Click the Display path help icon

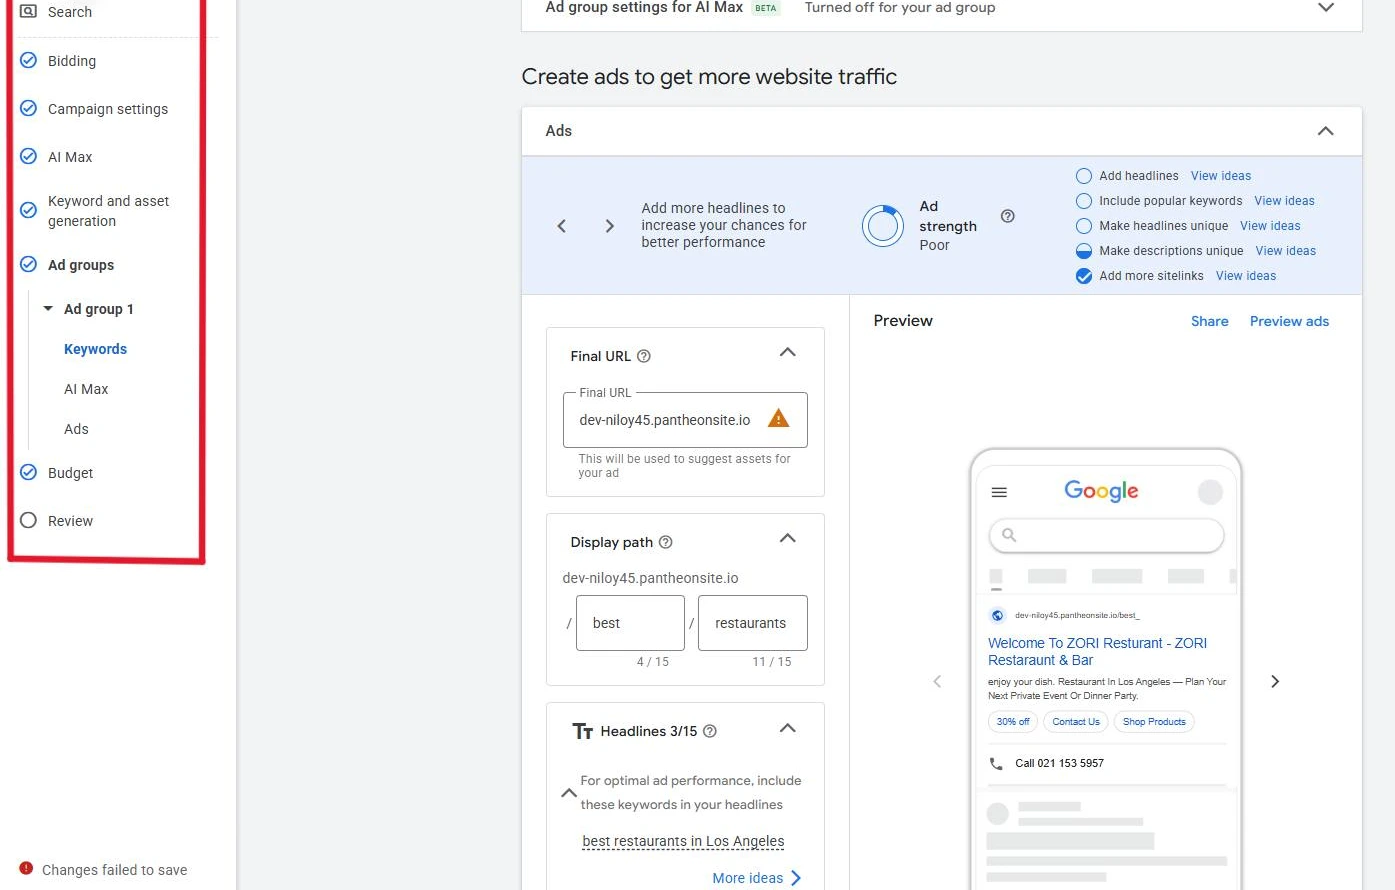666,542
